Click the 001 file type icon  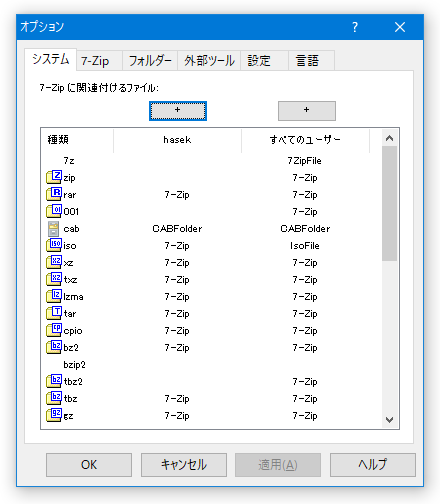54,211
